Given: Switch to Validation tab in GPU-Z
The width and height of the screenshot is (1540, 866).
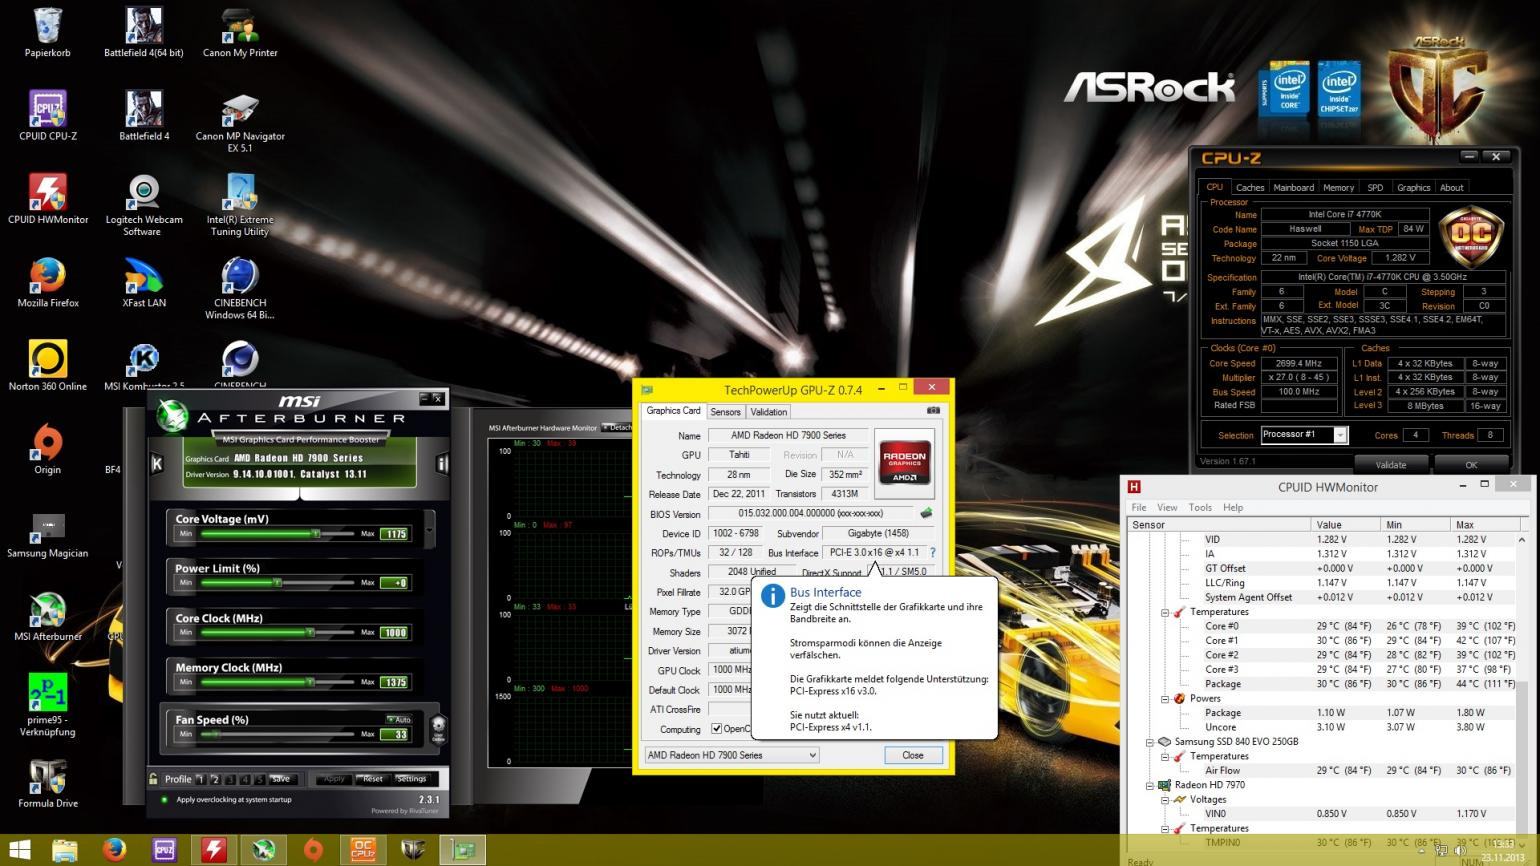Looking at the screenshot, I should 768,412.
